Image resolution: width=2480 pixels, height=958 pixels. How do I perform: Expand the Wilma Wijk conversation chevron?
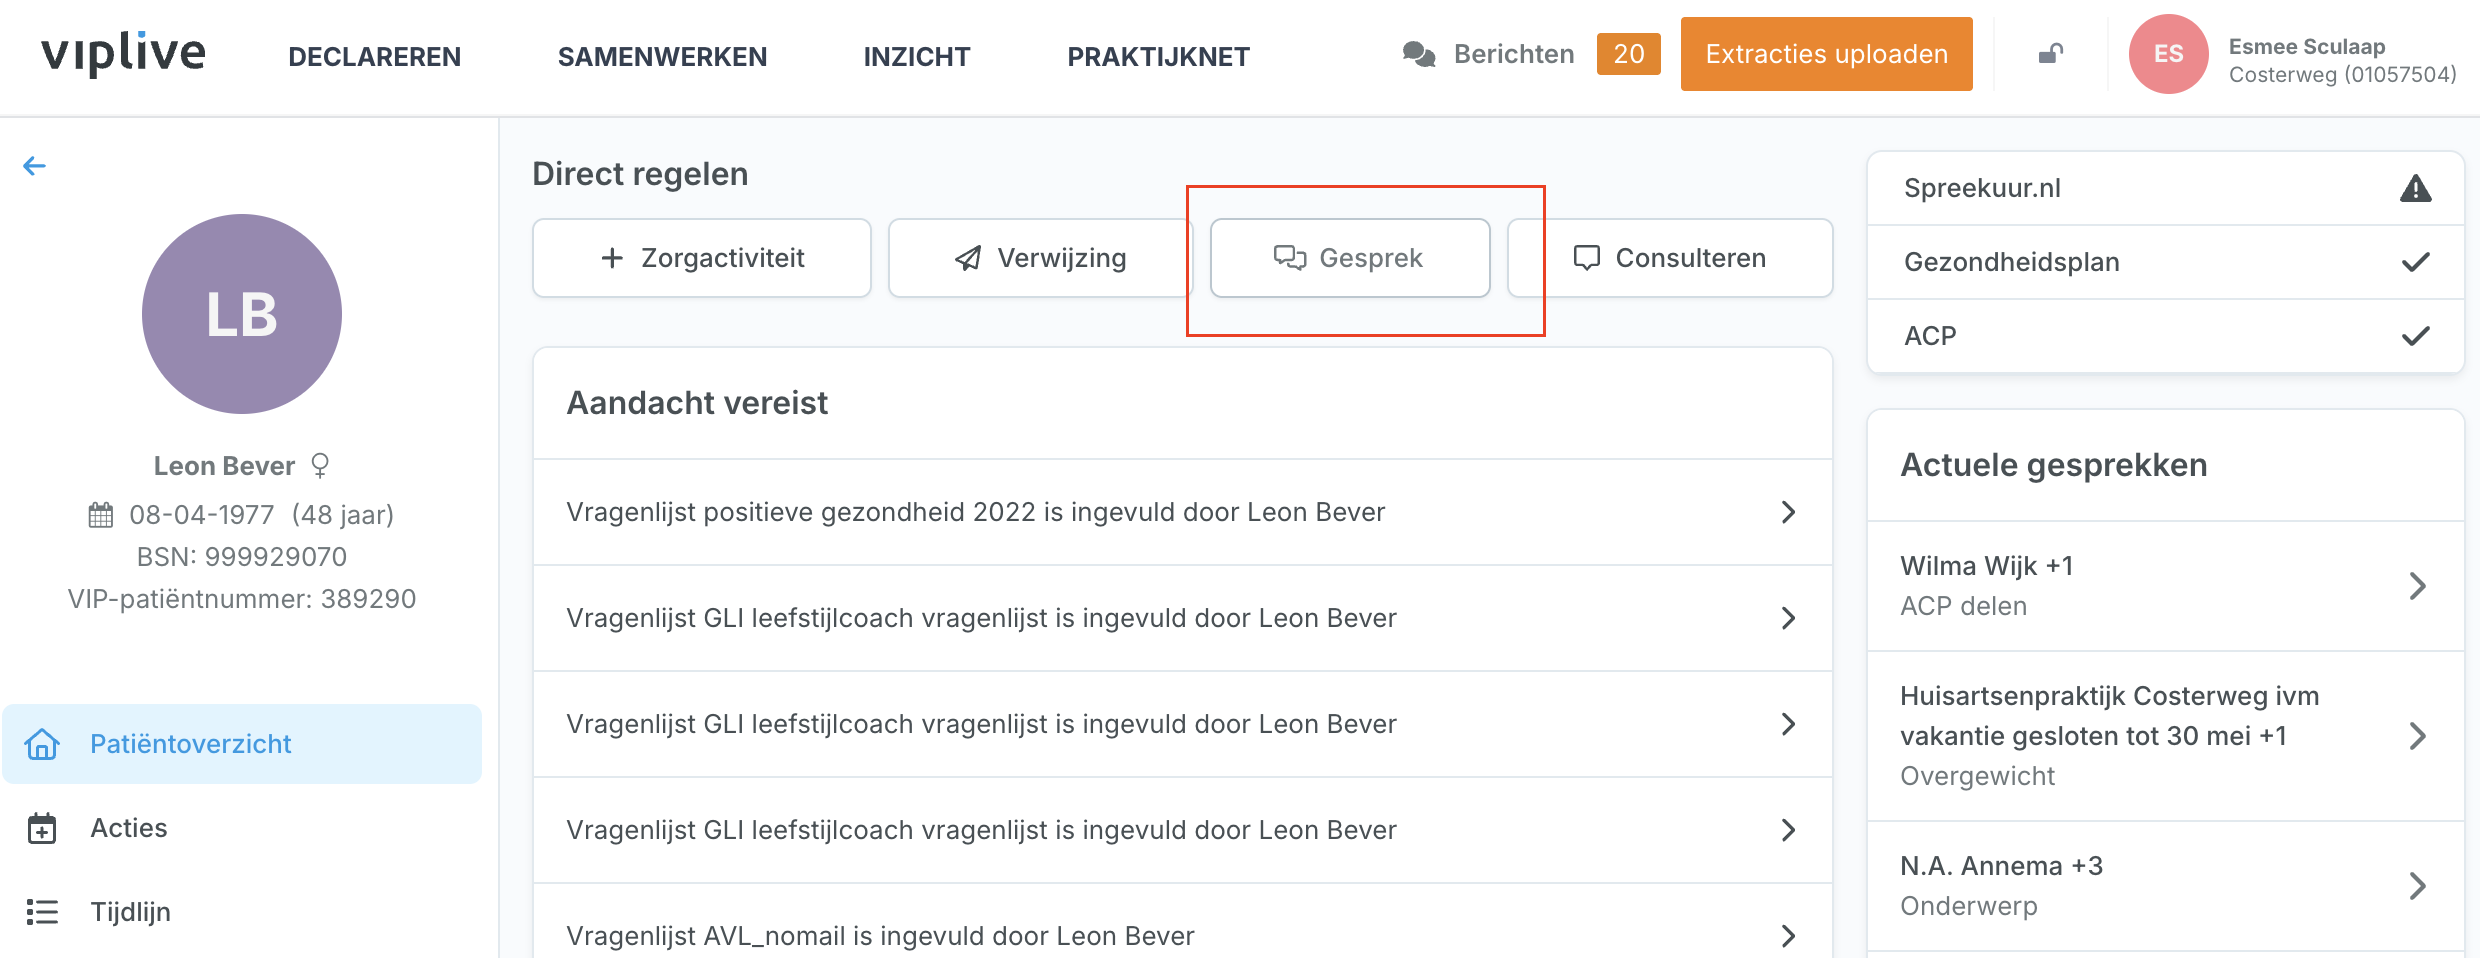[x=2417, y=586]
